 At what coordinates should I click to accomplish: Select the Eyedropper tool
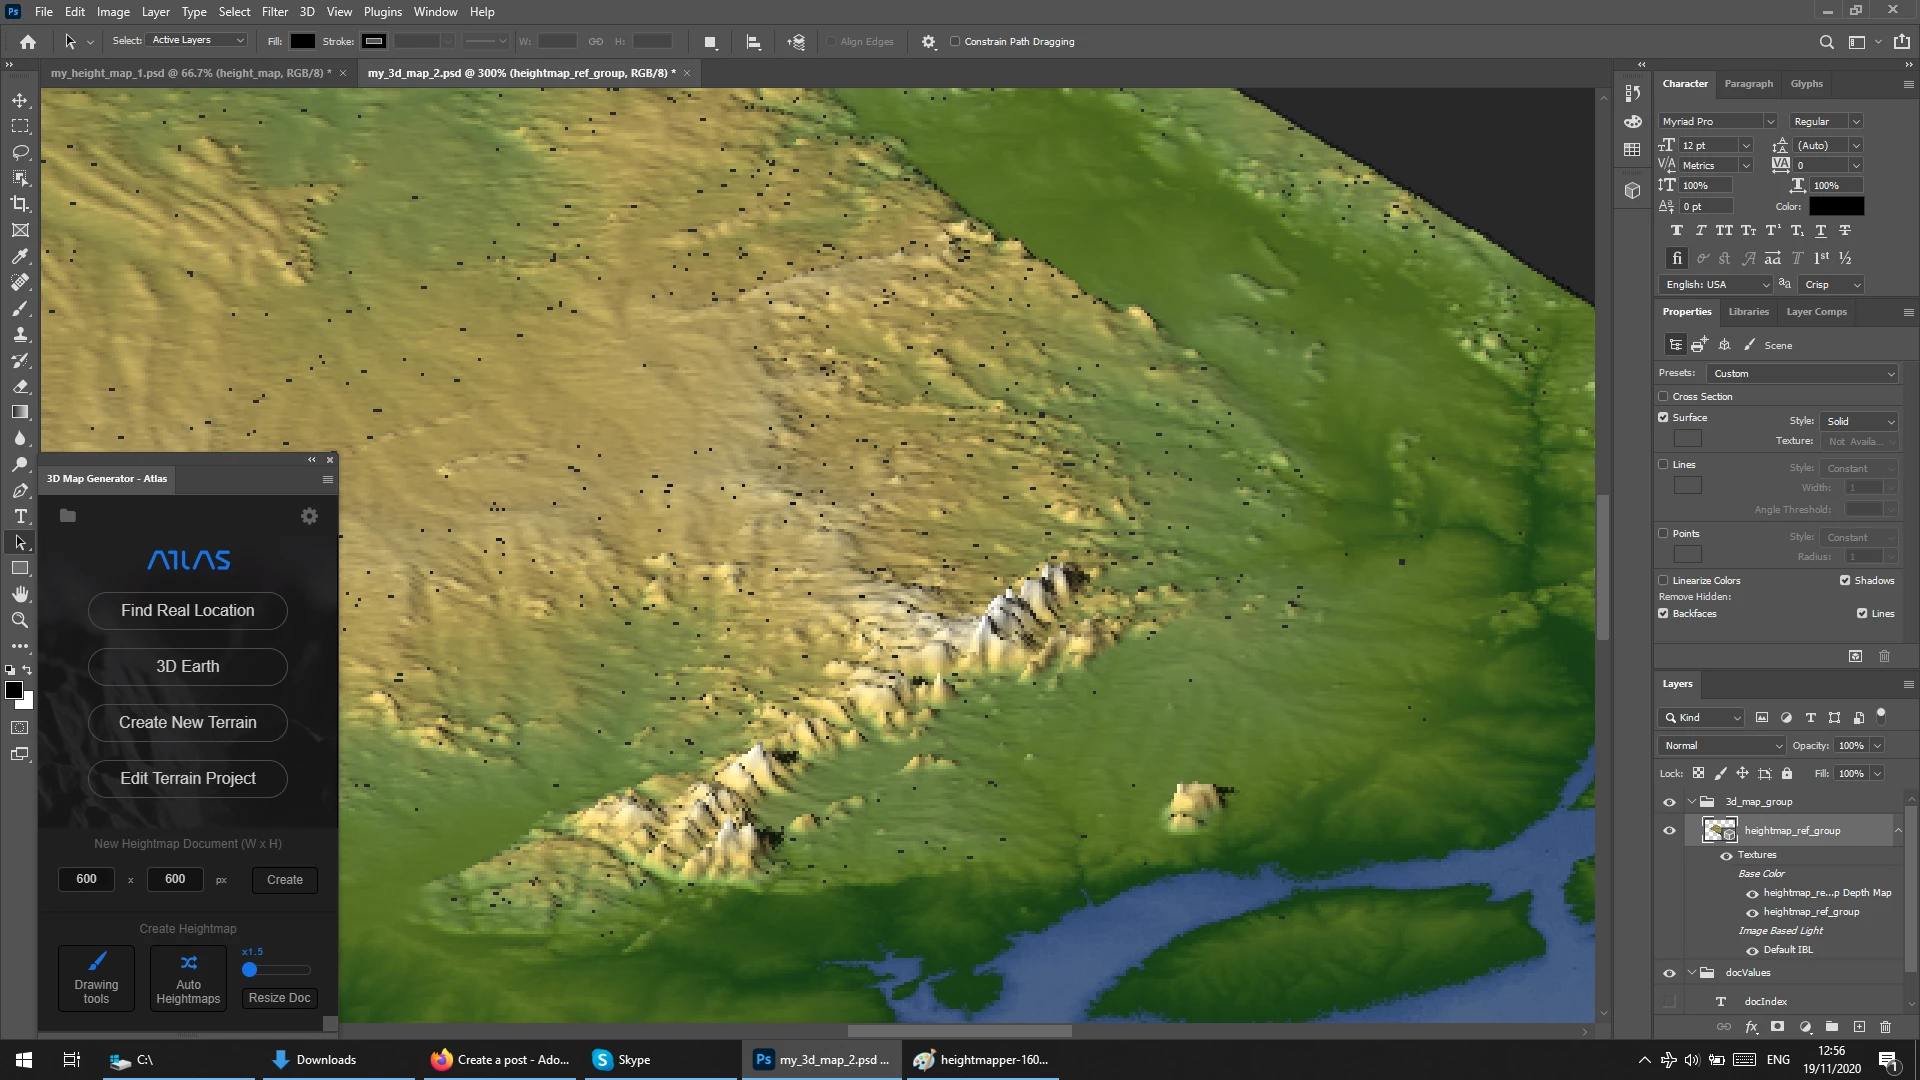[x=20, y=256]
